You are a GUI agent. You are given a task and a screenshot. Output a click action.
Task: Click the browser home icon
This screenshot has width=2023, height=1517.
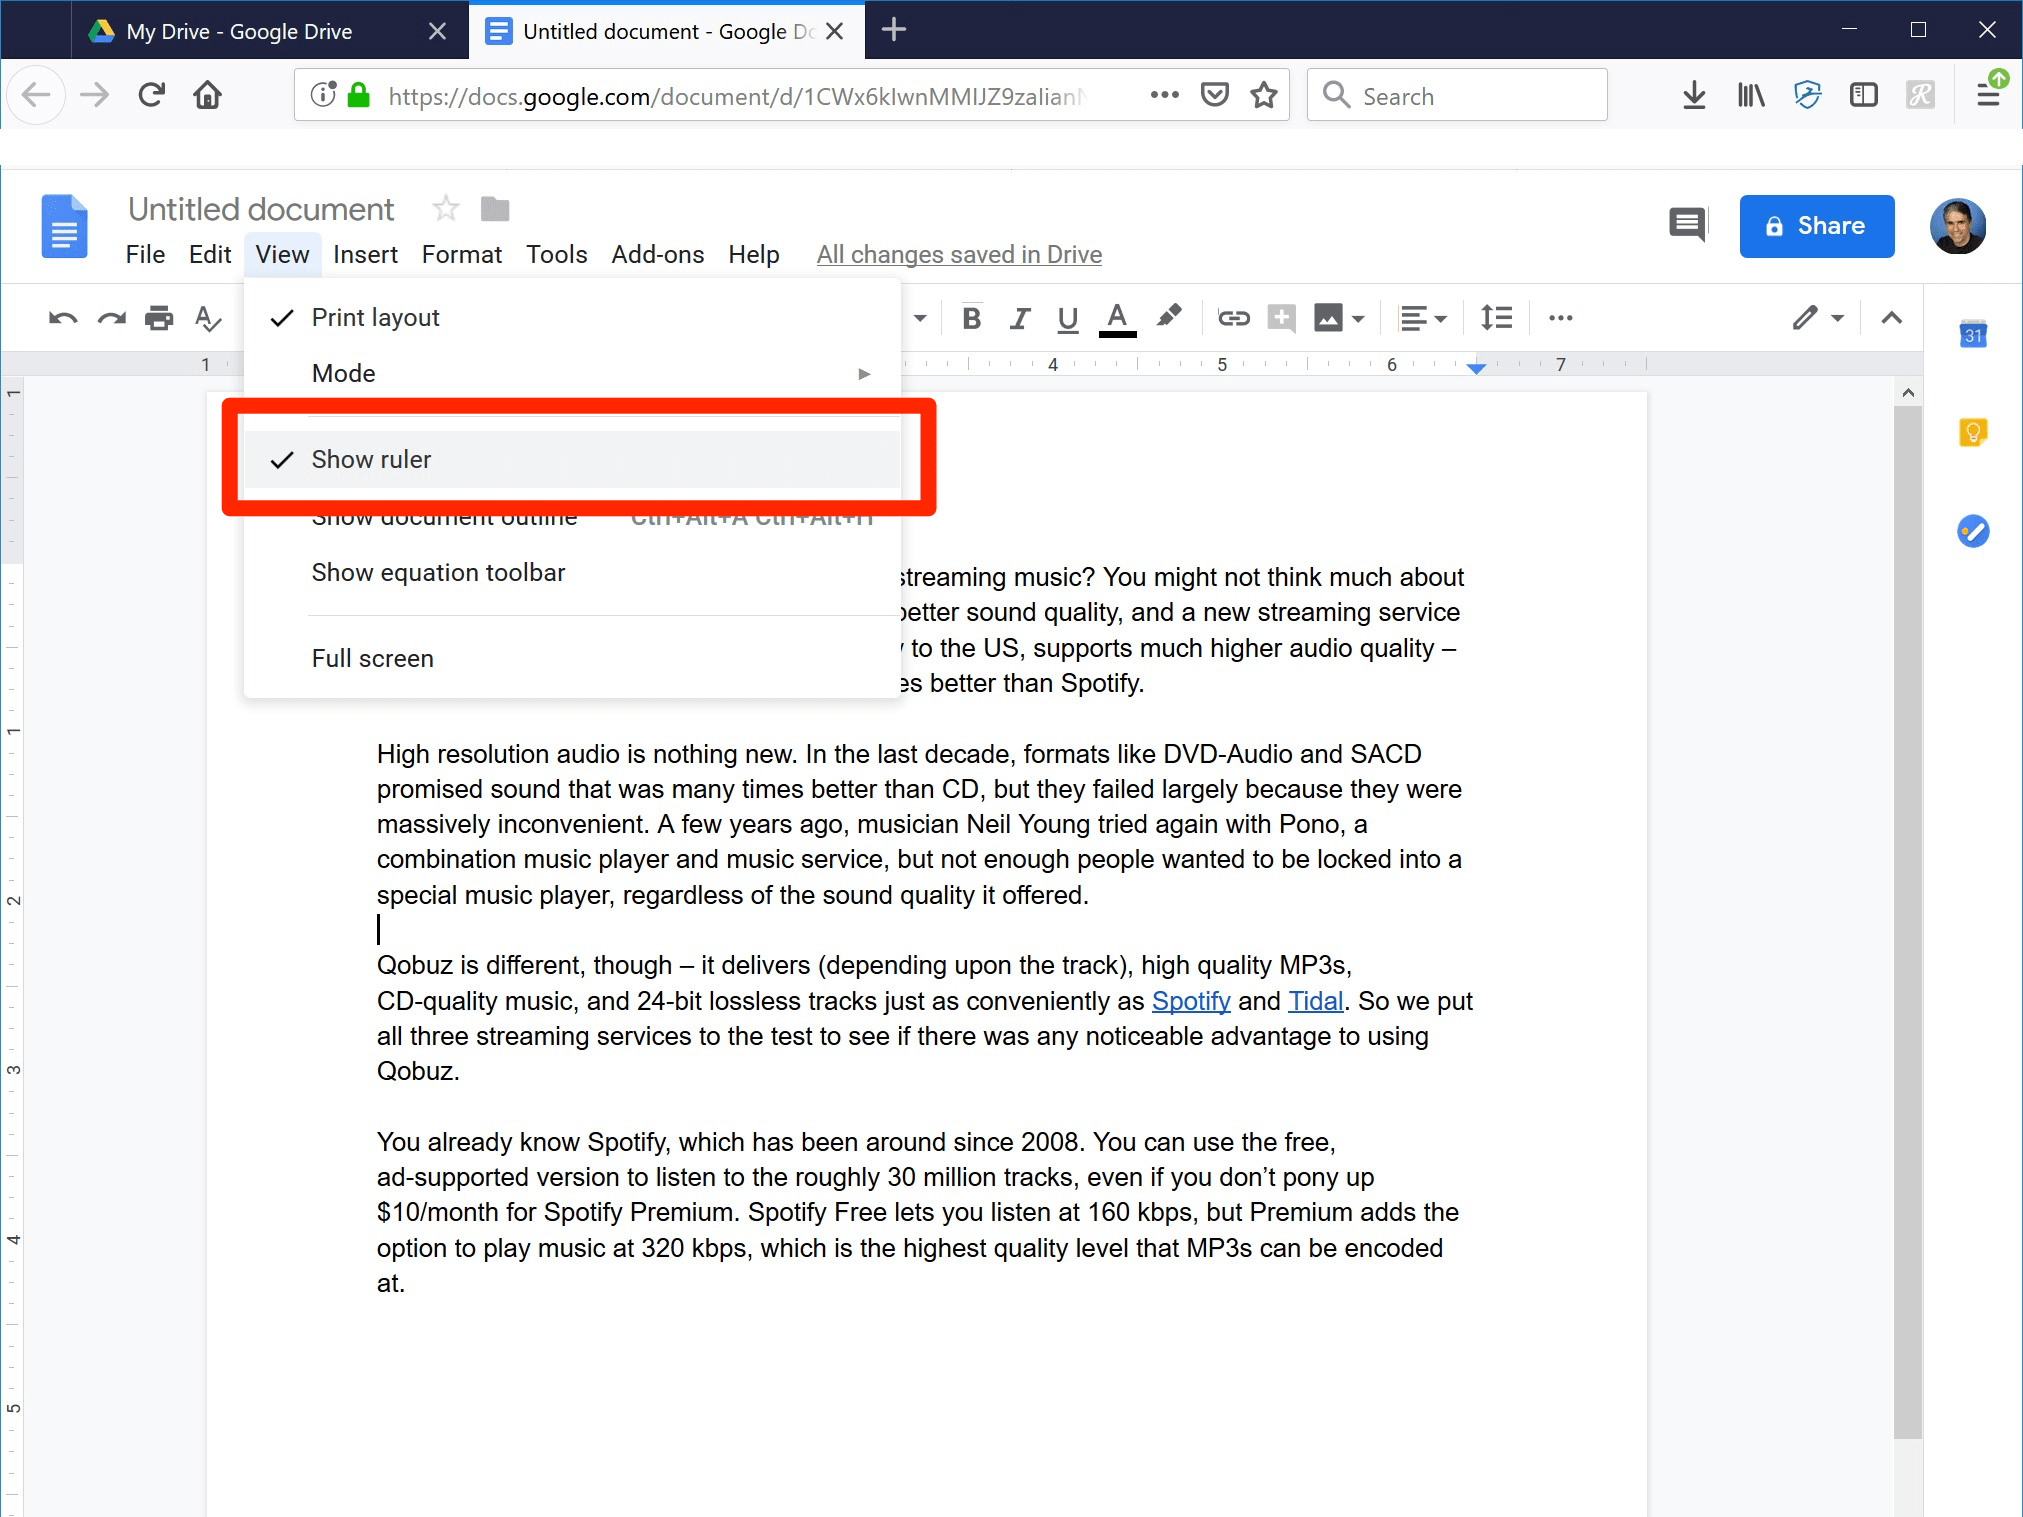tap(207, 95)
